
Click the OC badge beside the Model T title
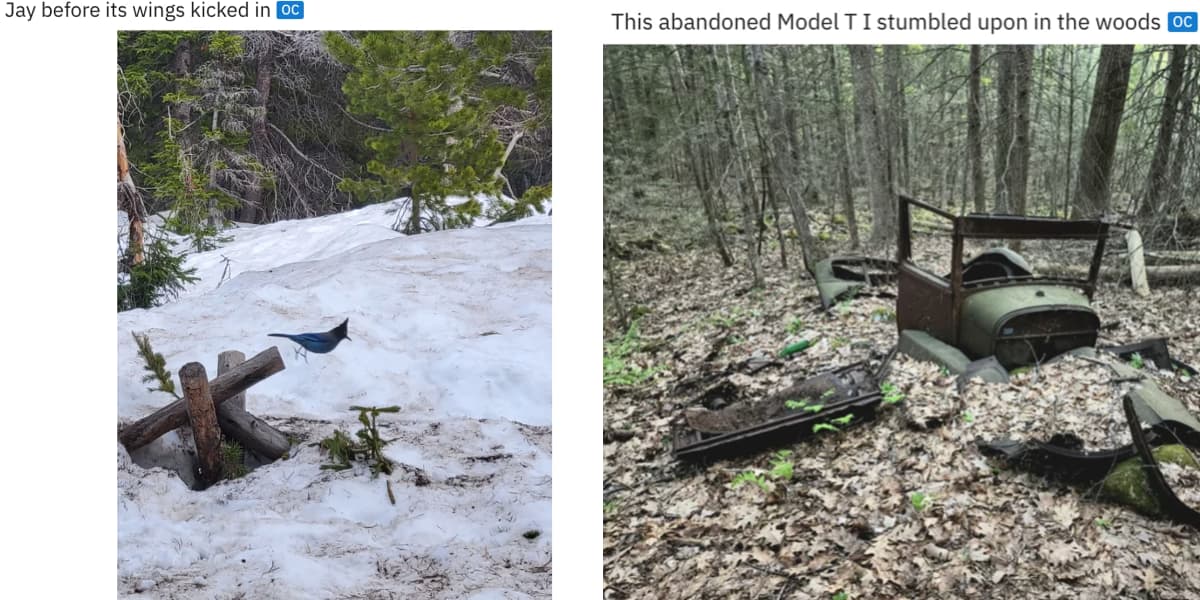pyautogui.click(x=1182, y=22)
